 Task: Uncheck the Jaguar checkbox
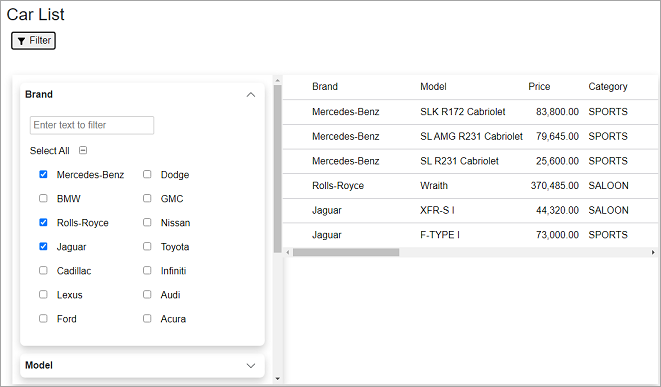(x=43, y=246)
